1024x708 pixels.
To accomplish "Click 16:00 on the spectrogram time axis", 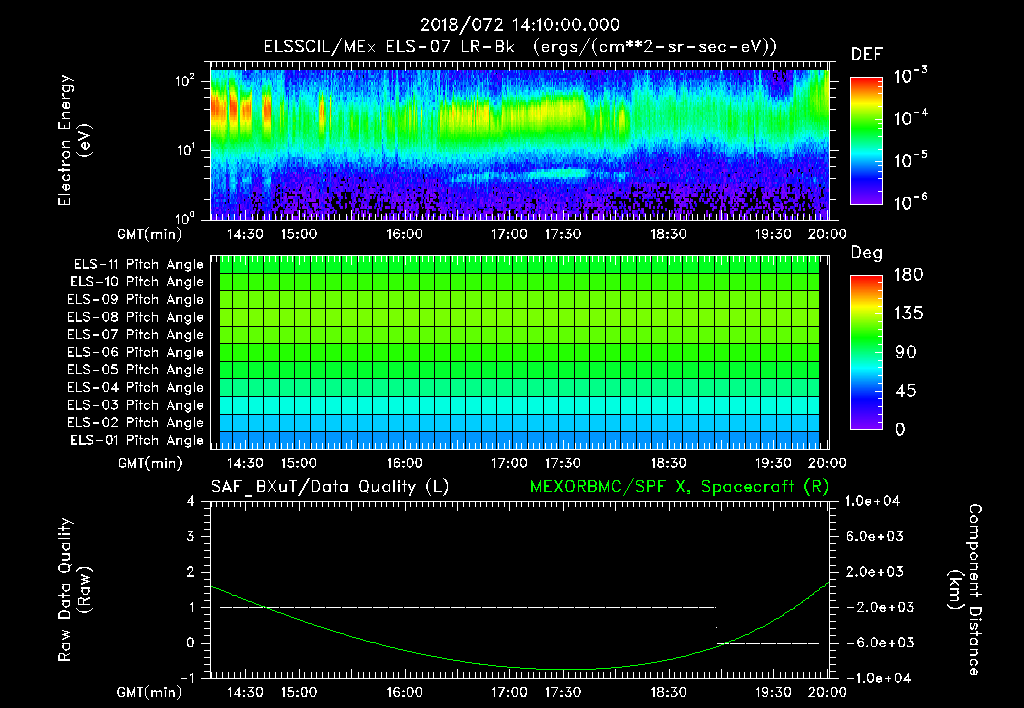I will click(404, 234).
